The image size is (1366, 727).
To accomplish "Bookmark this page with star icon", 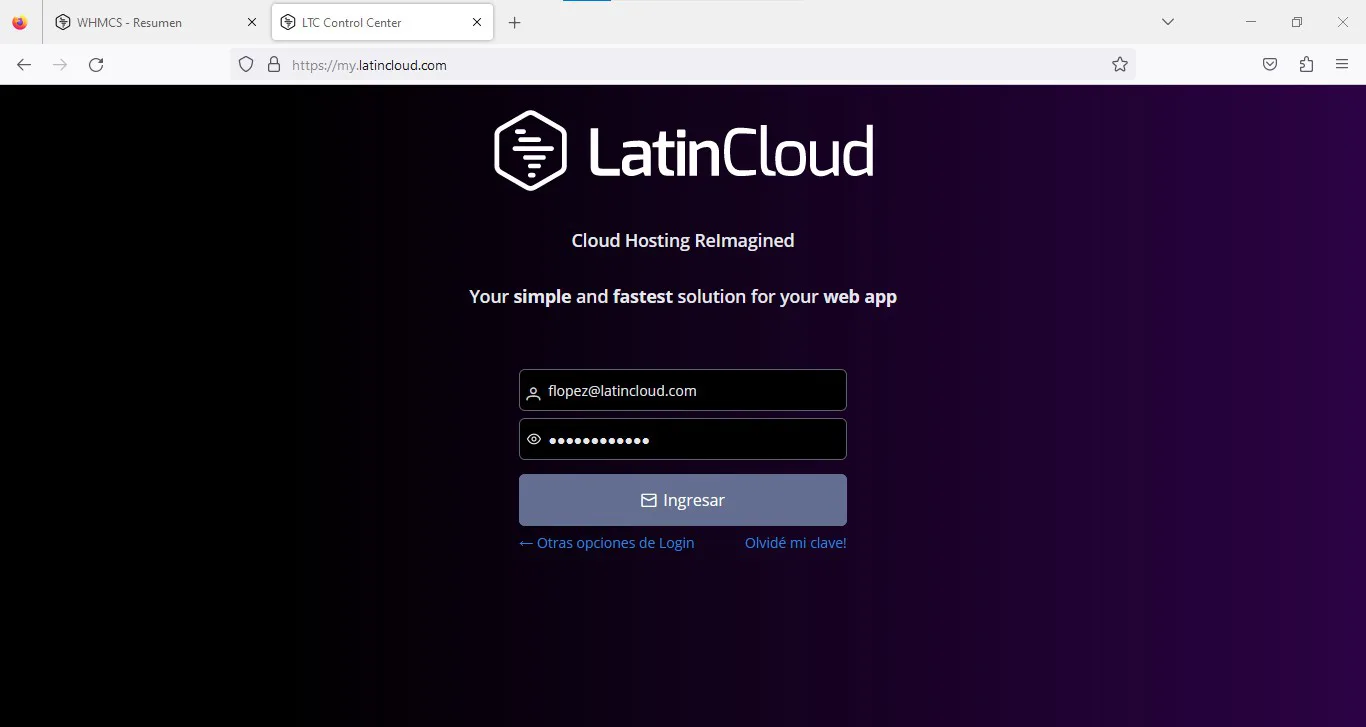I will coord(1120,65).
